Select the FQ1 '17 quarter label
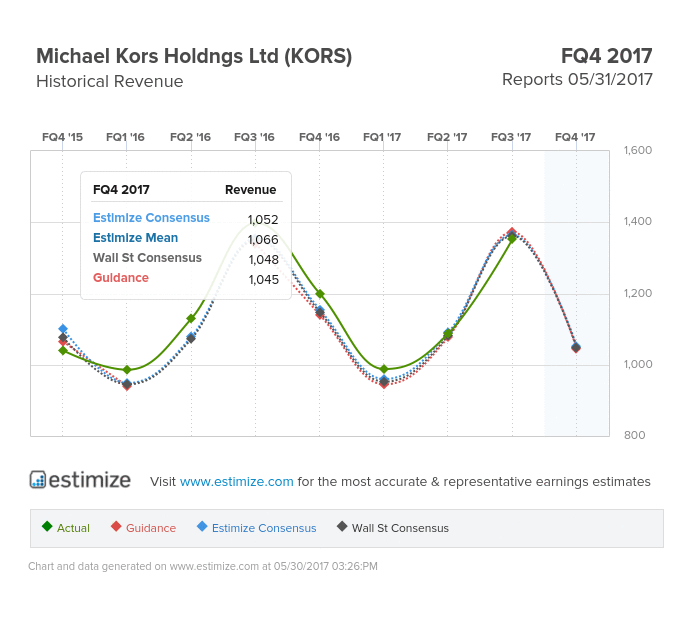This screenshot has width=685, height=620. pos(382,137)
